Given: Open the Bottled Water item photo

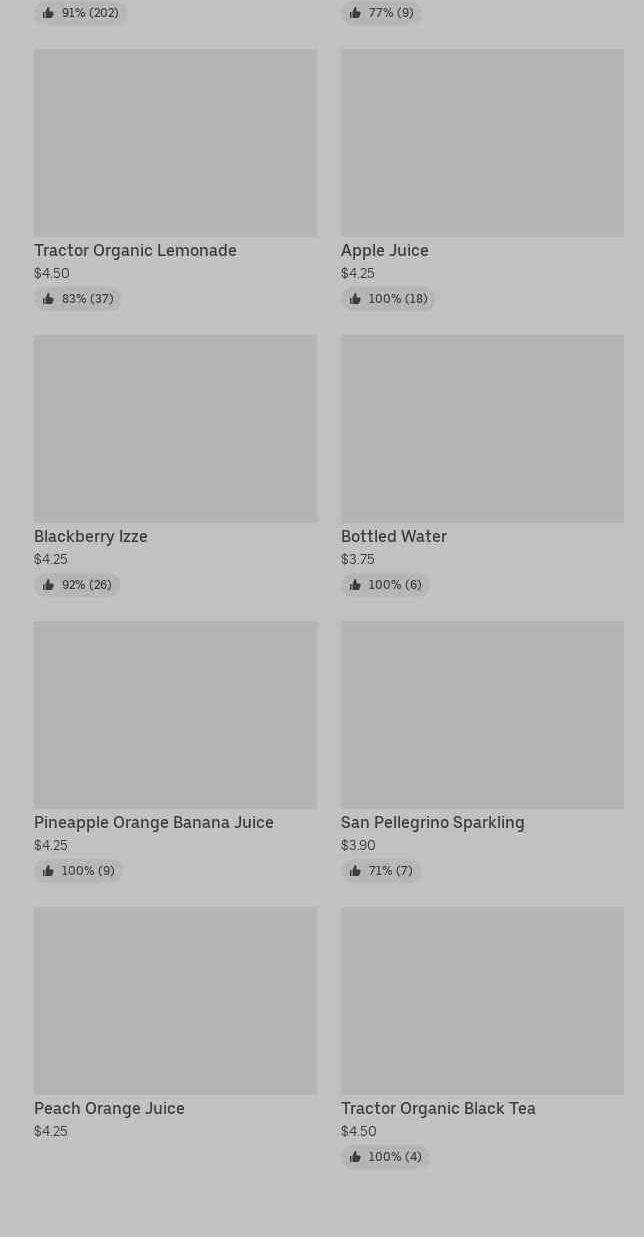Looking at the screenshot, I should click(482, 429).
